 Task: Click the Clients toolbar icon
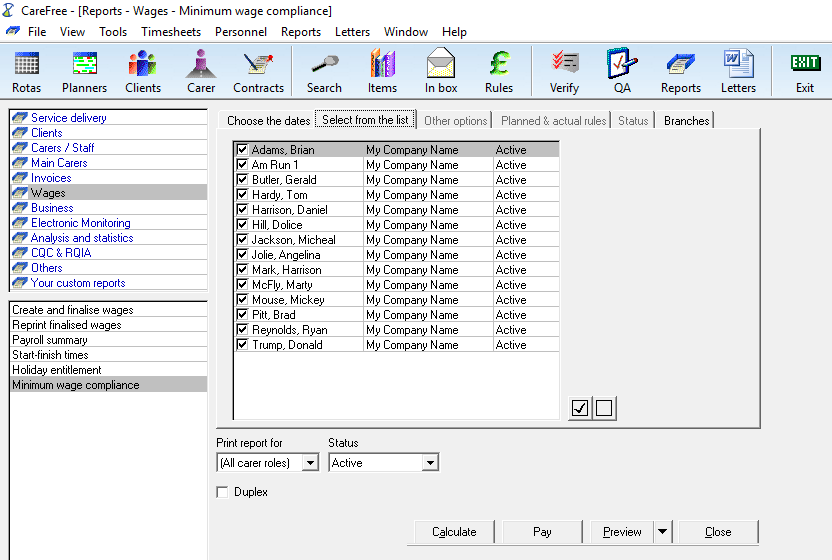coord(143,70)
